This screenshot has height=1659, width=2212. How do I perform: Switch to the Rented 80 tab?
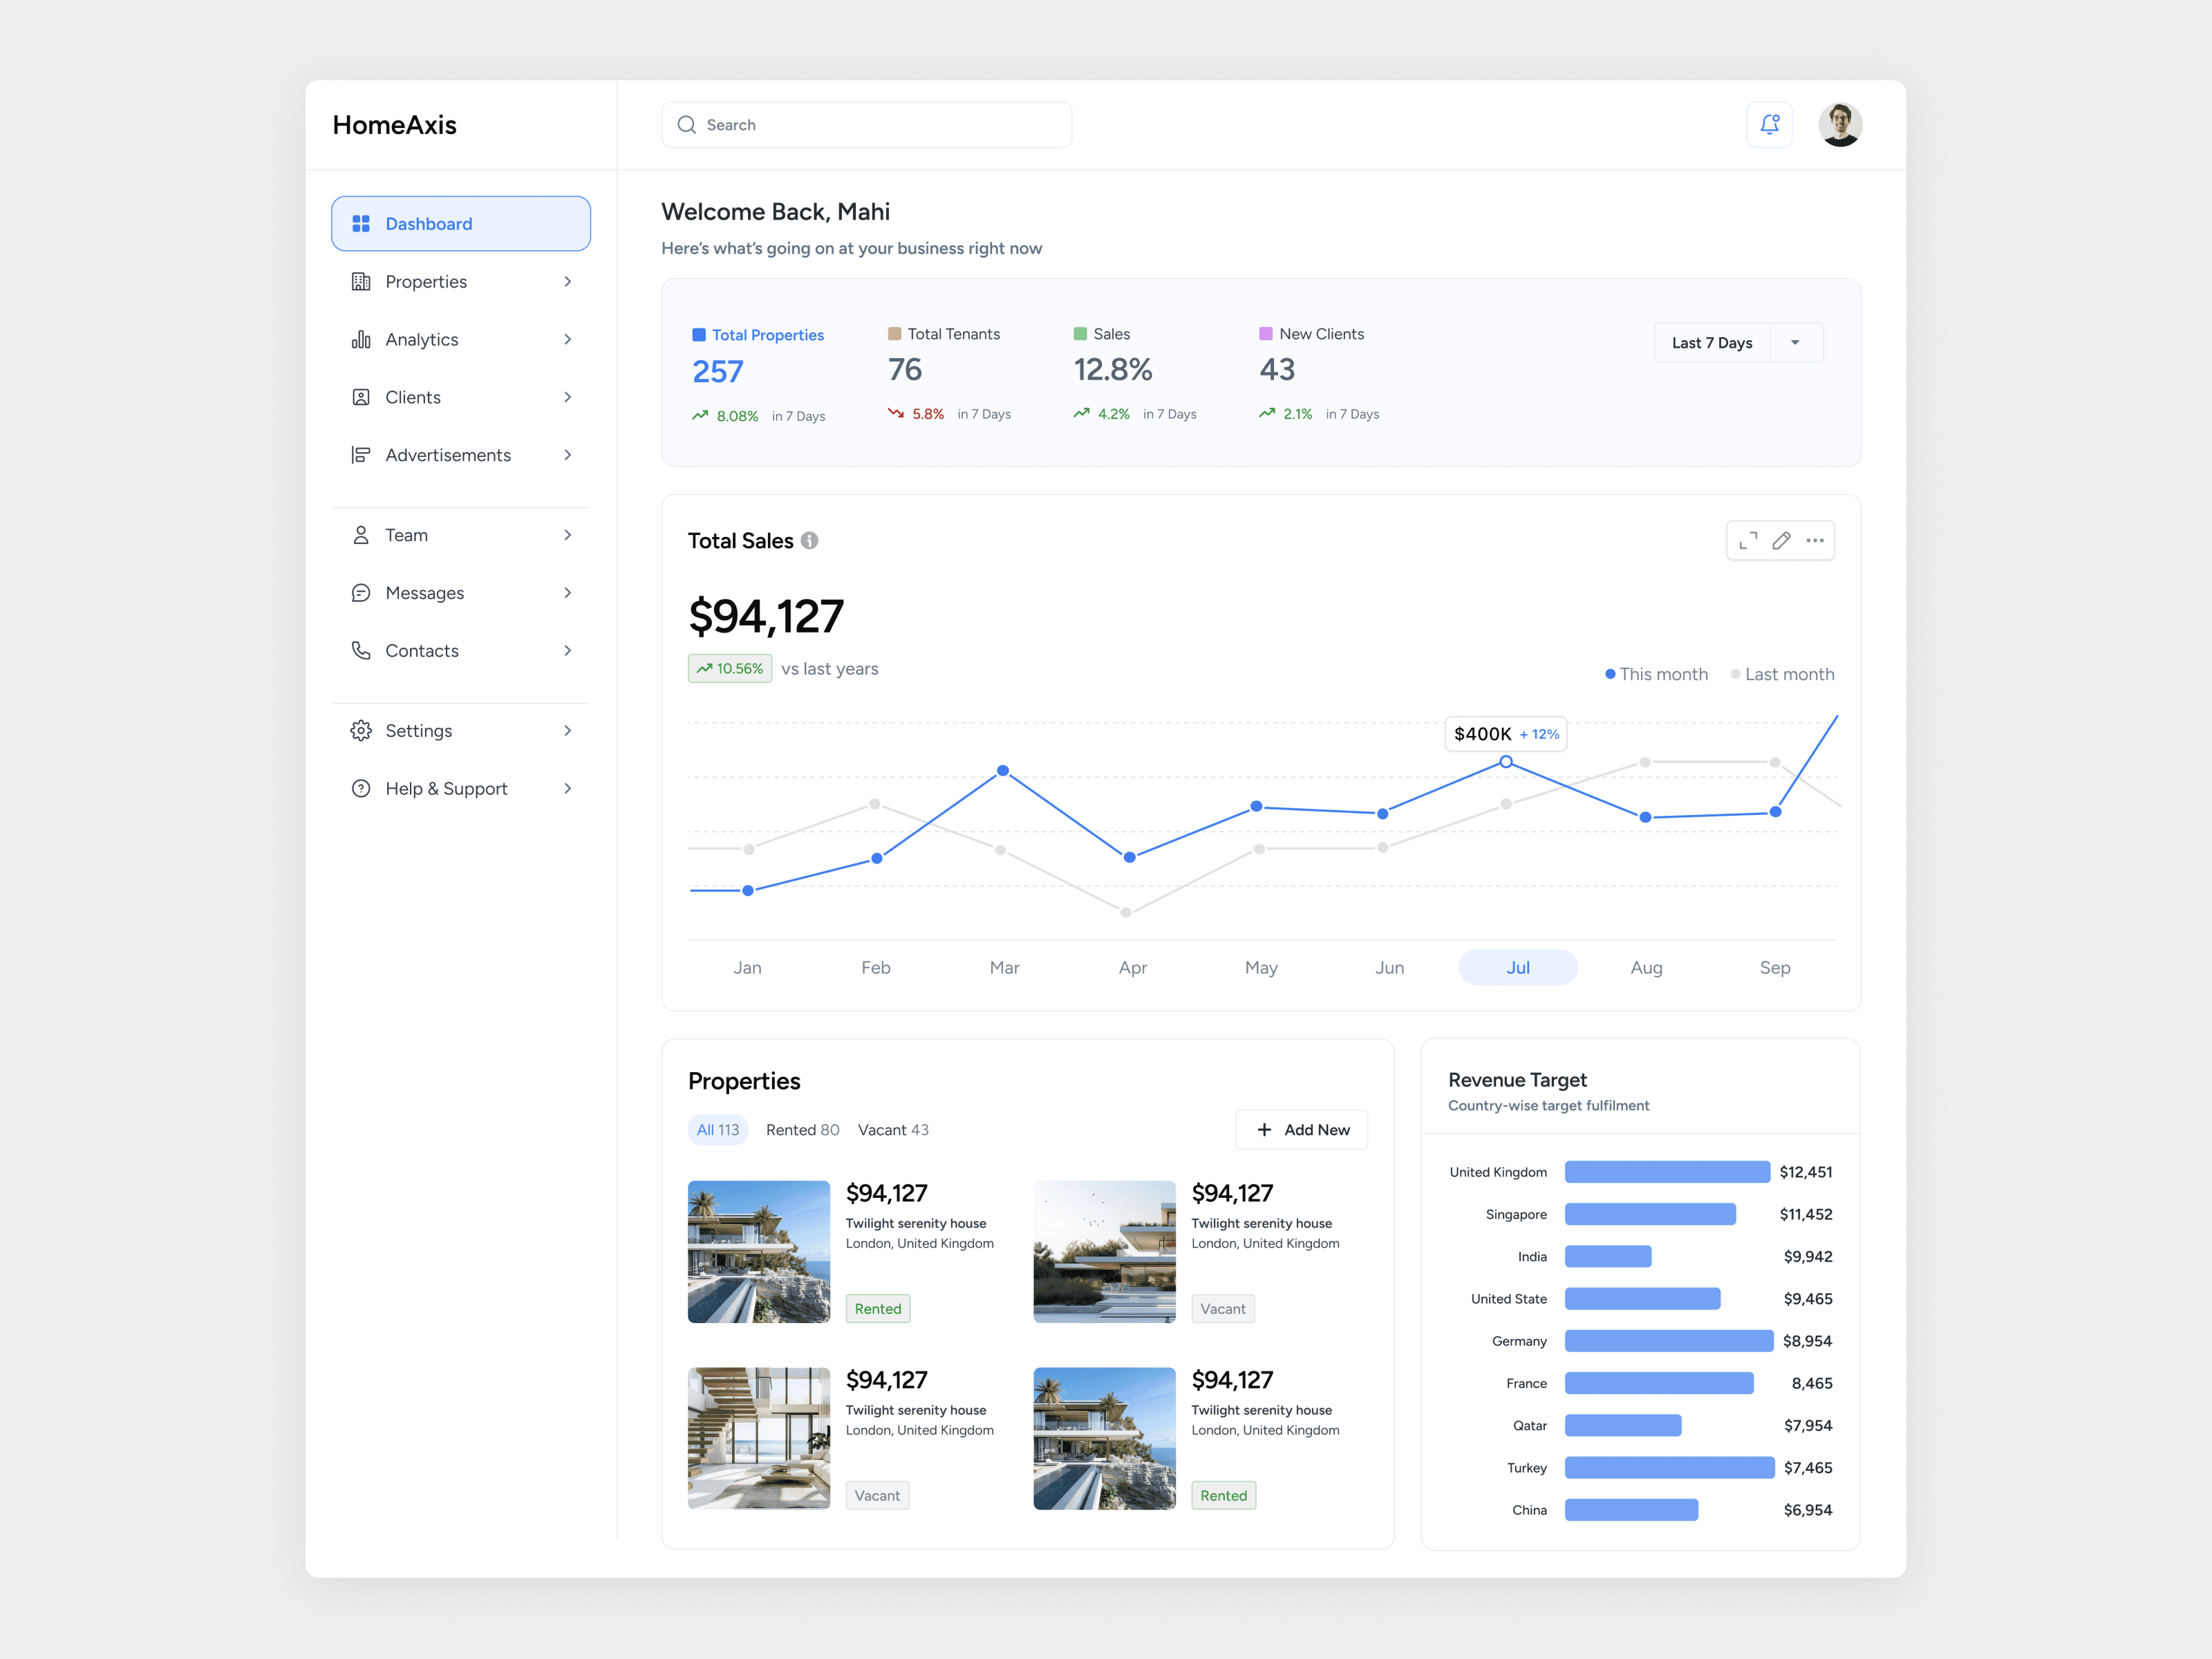tap(802, 1130)
